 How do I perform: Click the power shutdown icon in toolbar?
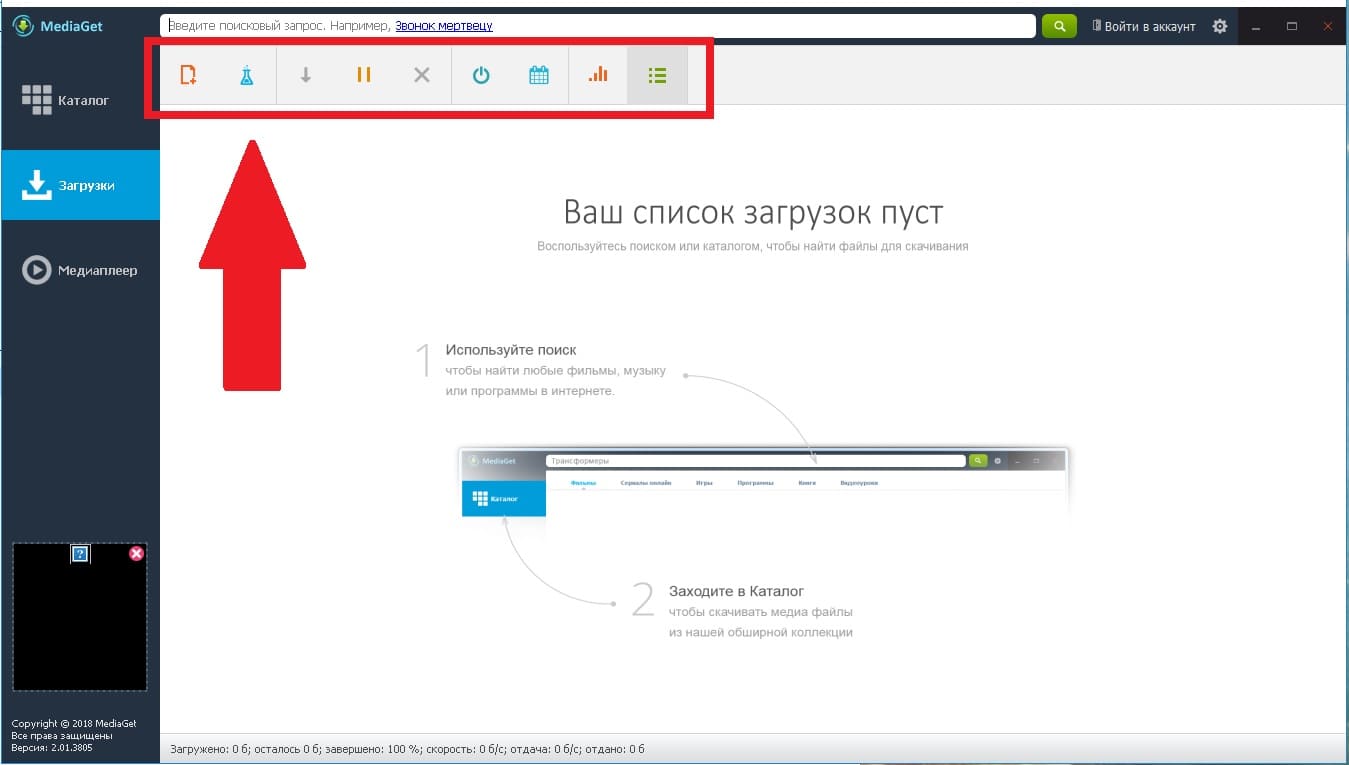(x=481, y=75)
